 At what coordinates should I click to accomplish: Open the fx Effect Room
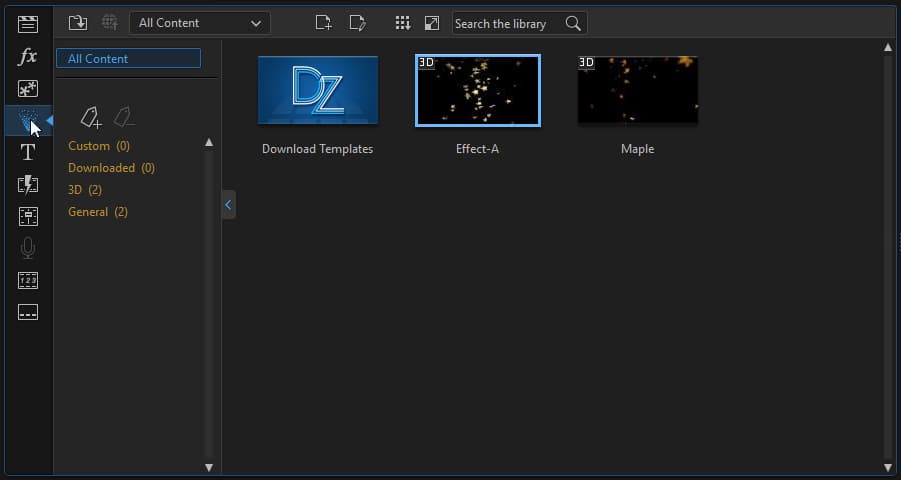tap(28, 56)
